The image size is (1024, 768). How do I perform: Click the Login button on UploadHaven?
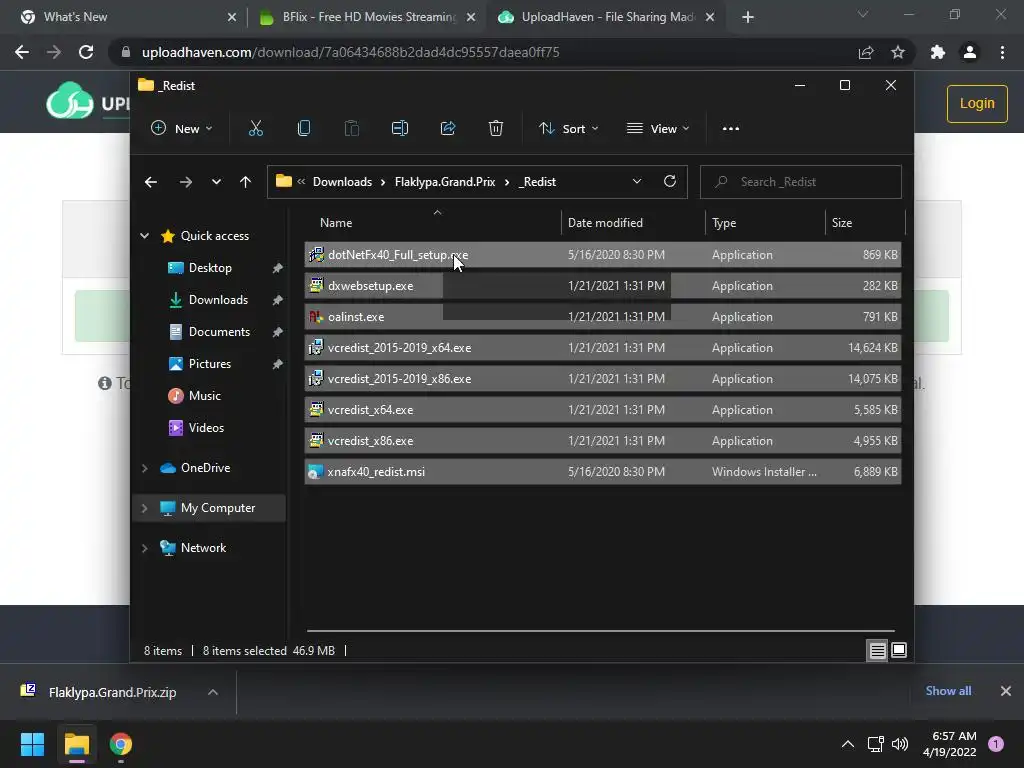(x=977, y=104)
